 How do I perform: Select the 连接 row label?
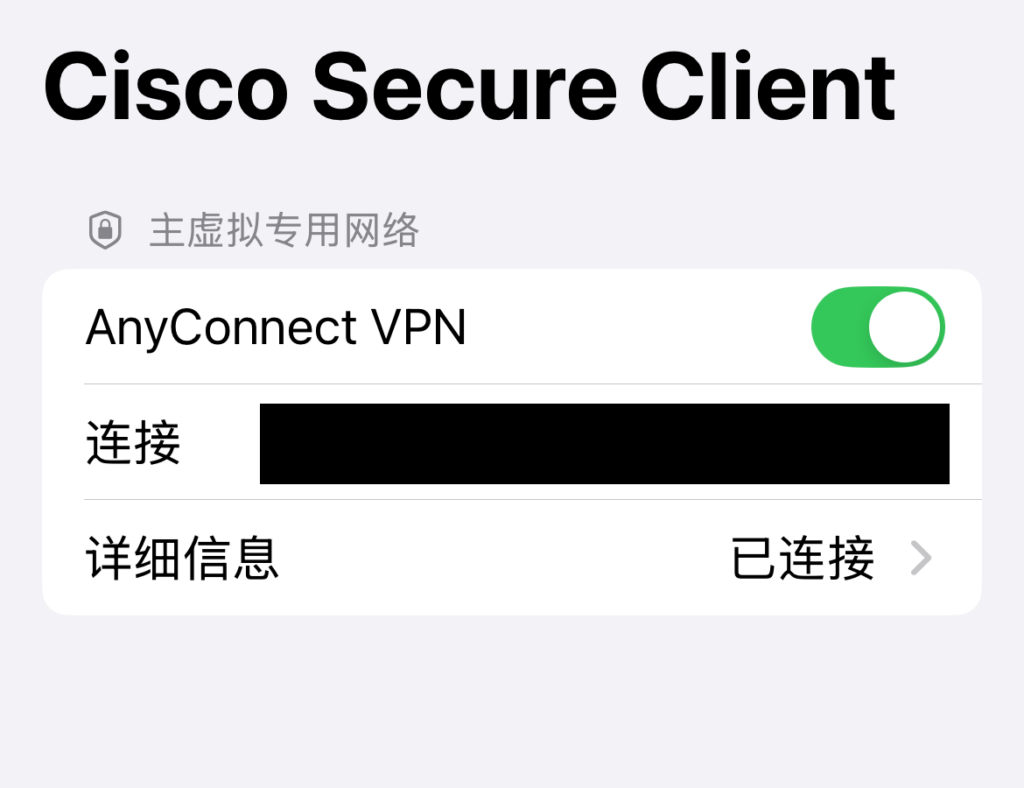pos(133,443)
